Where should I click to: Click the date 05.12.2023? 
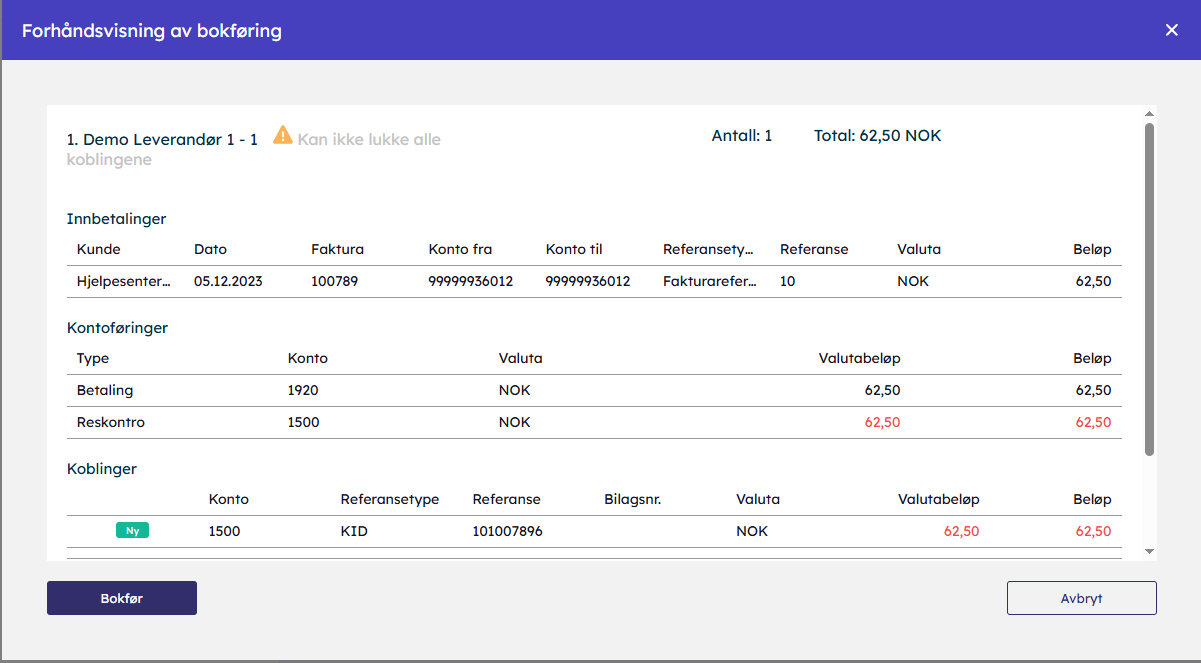pyautogui.click(x=228, y=281)
